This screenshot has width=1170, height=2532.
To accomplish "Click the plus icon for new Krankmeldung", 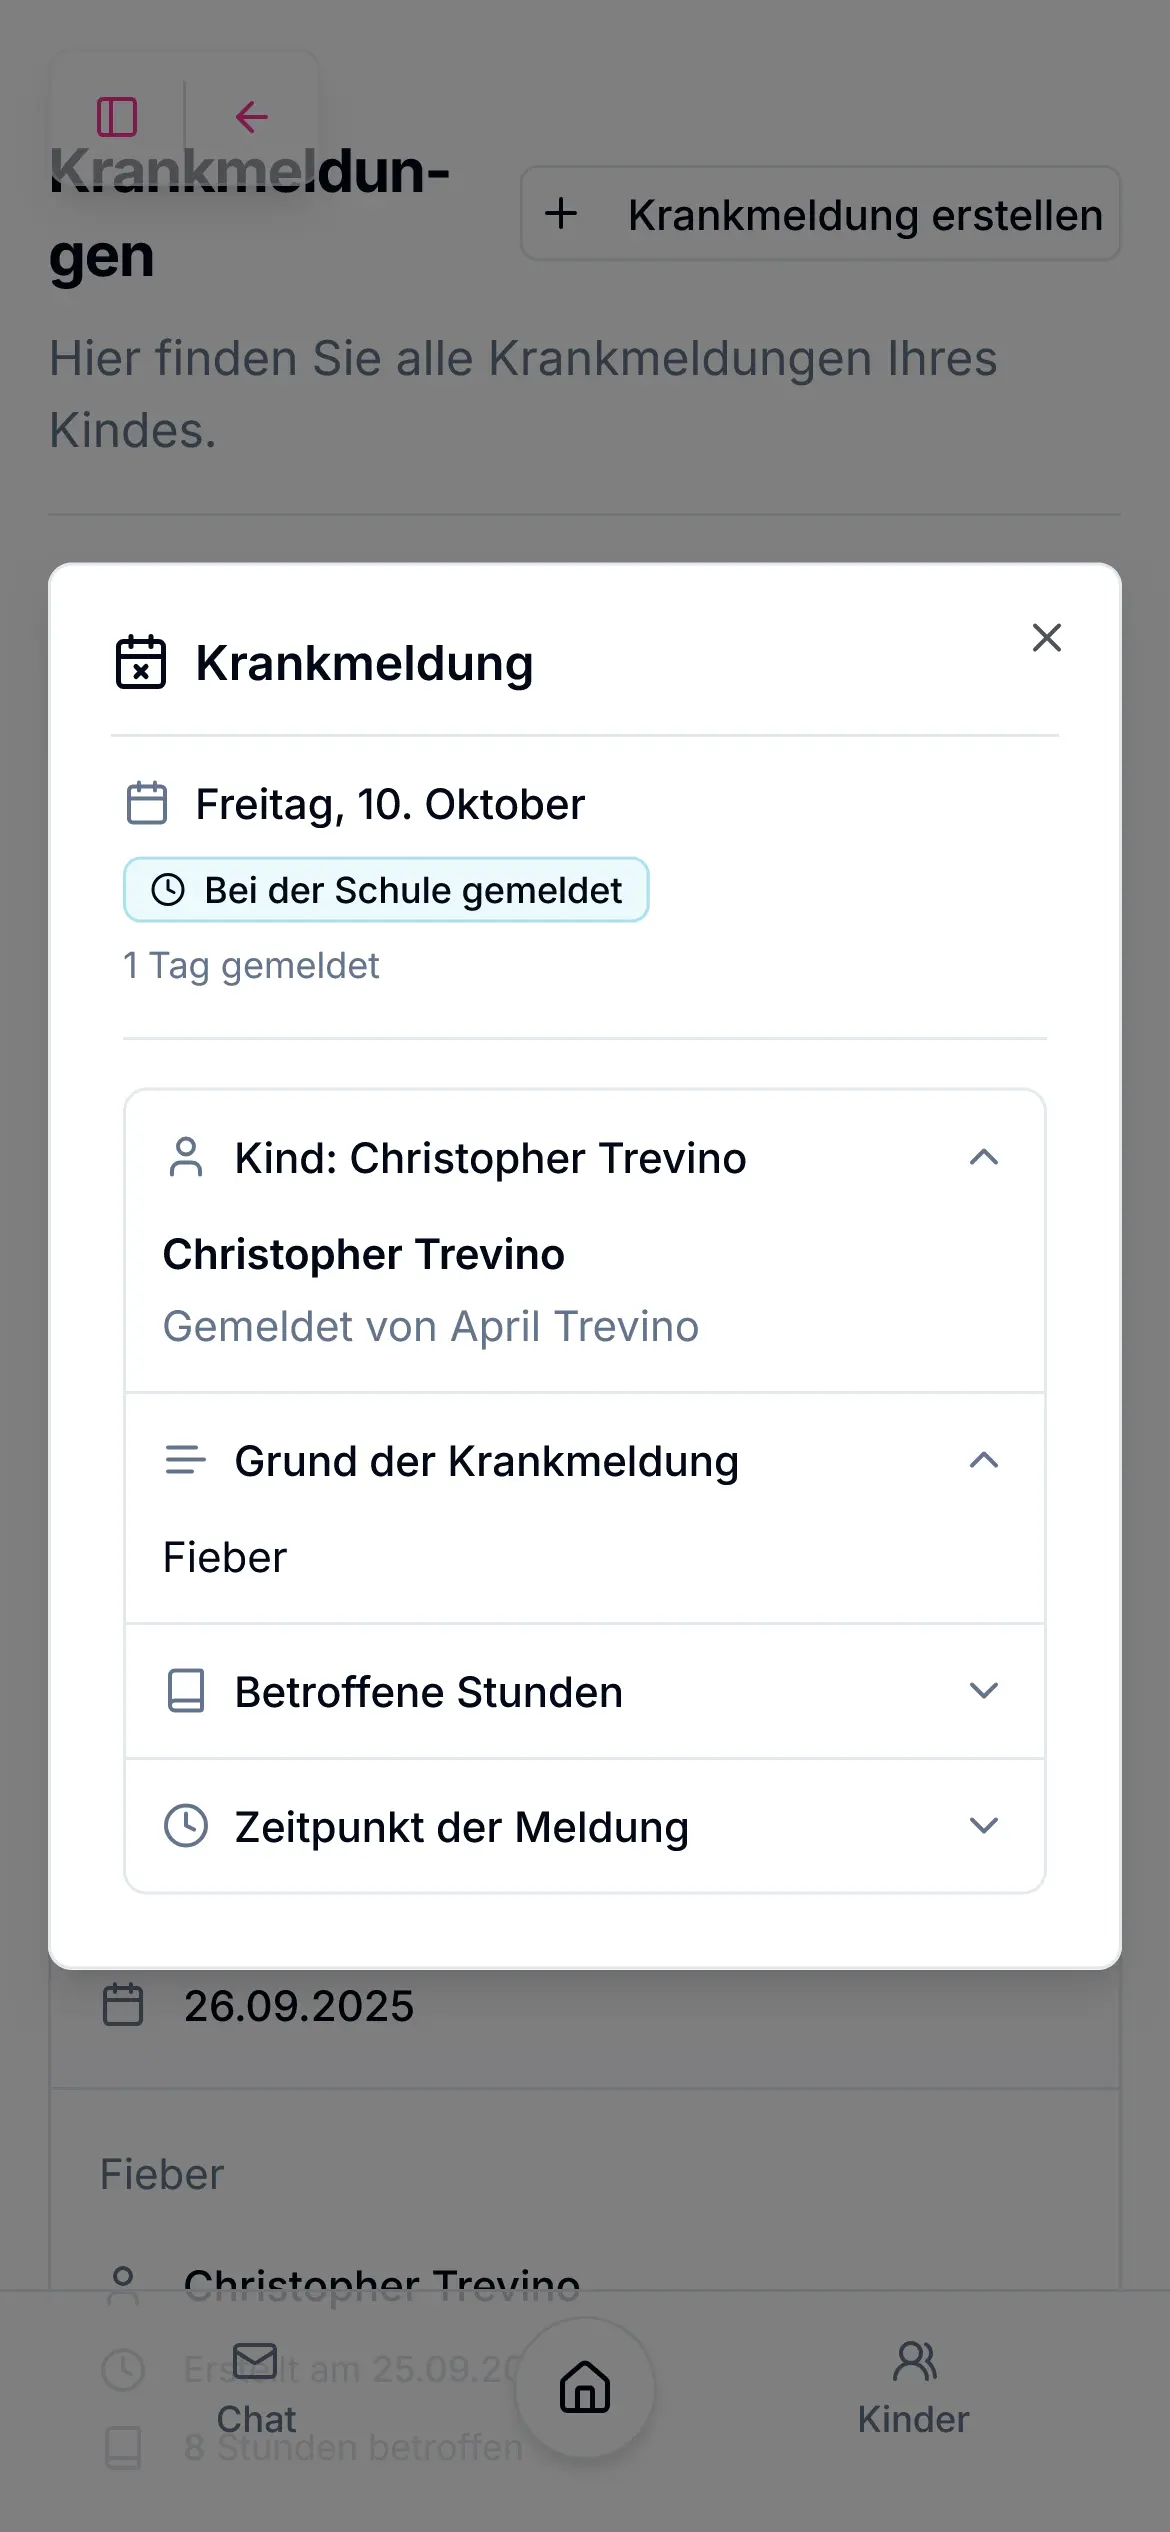I will [561, 213].
